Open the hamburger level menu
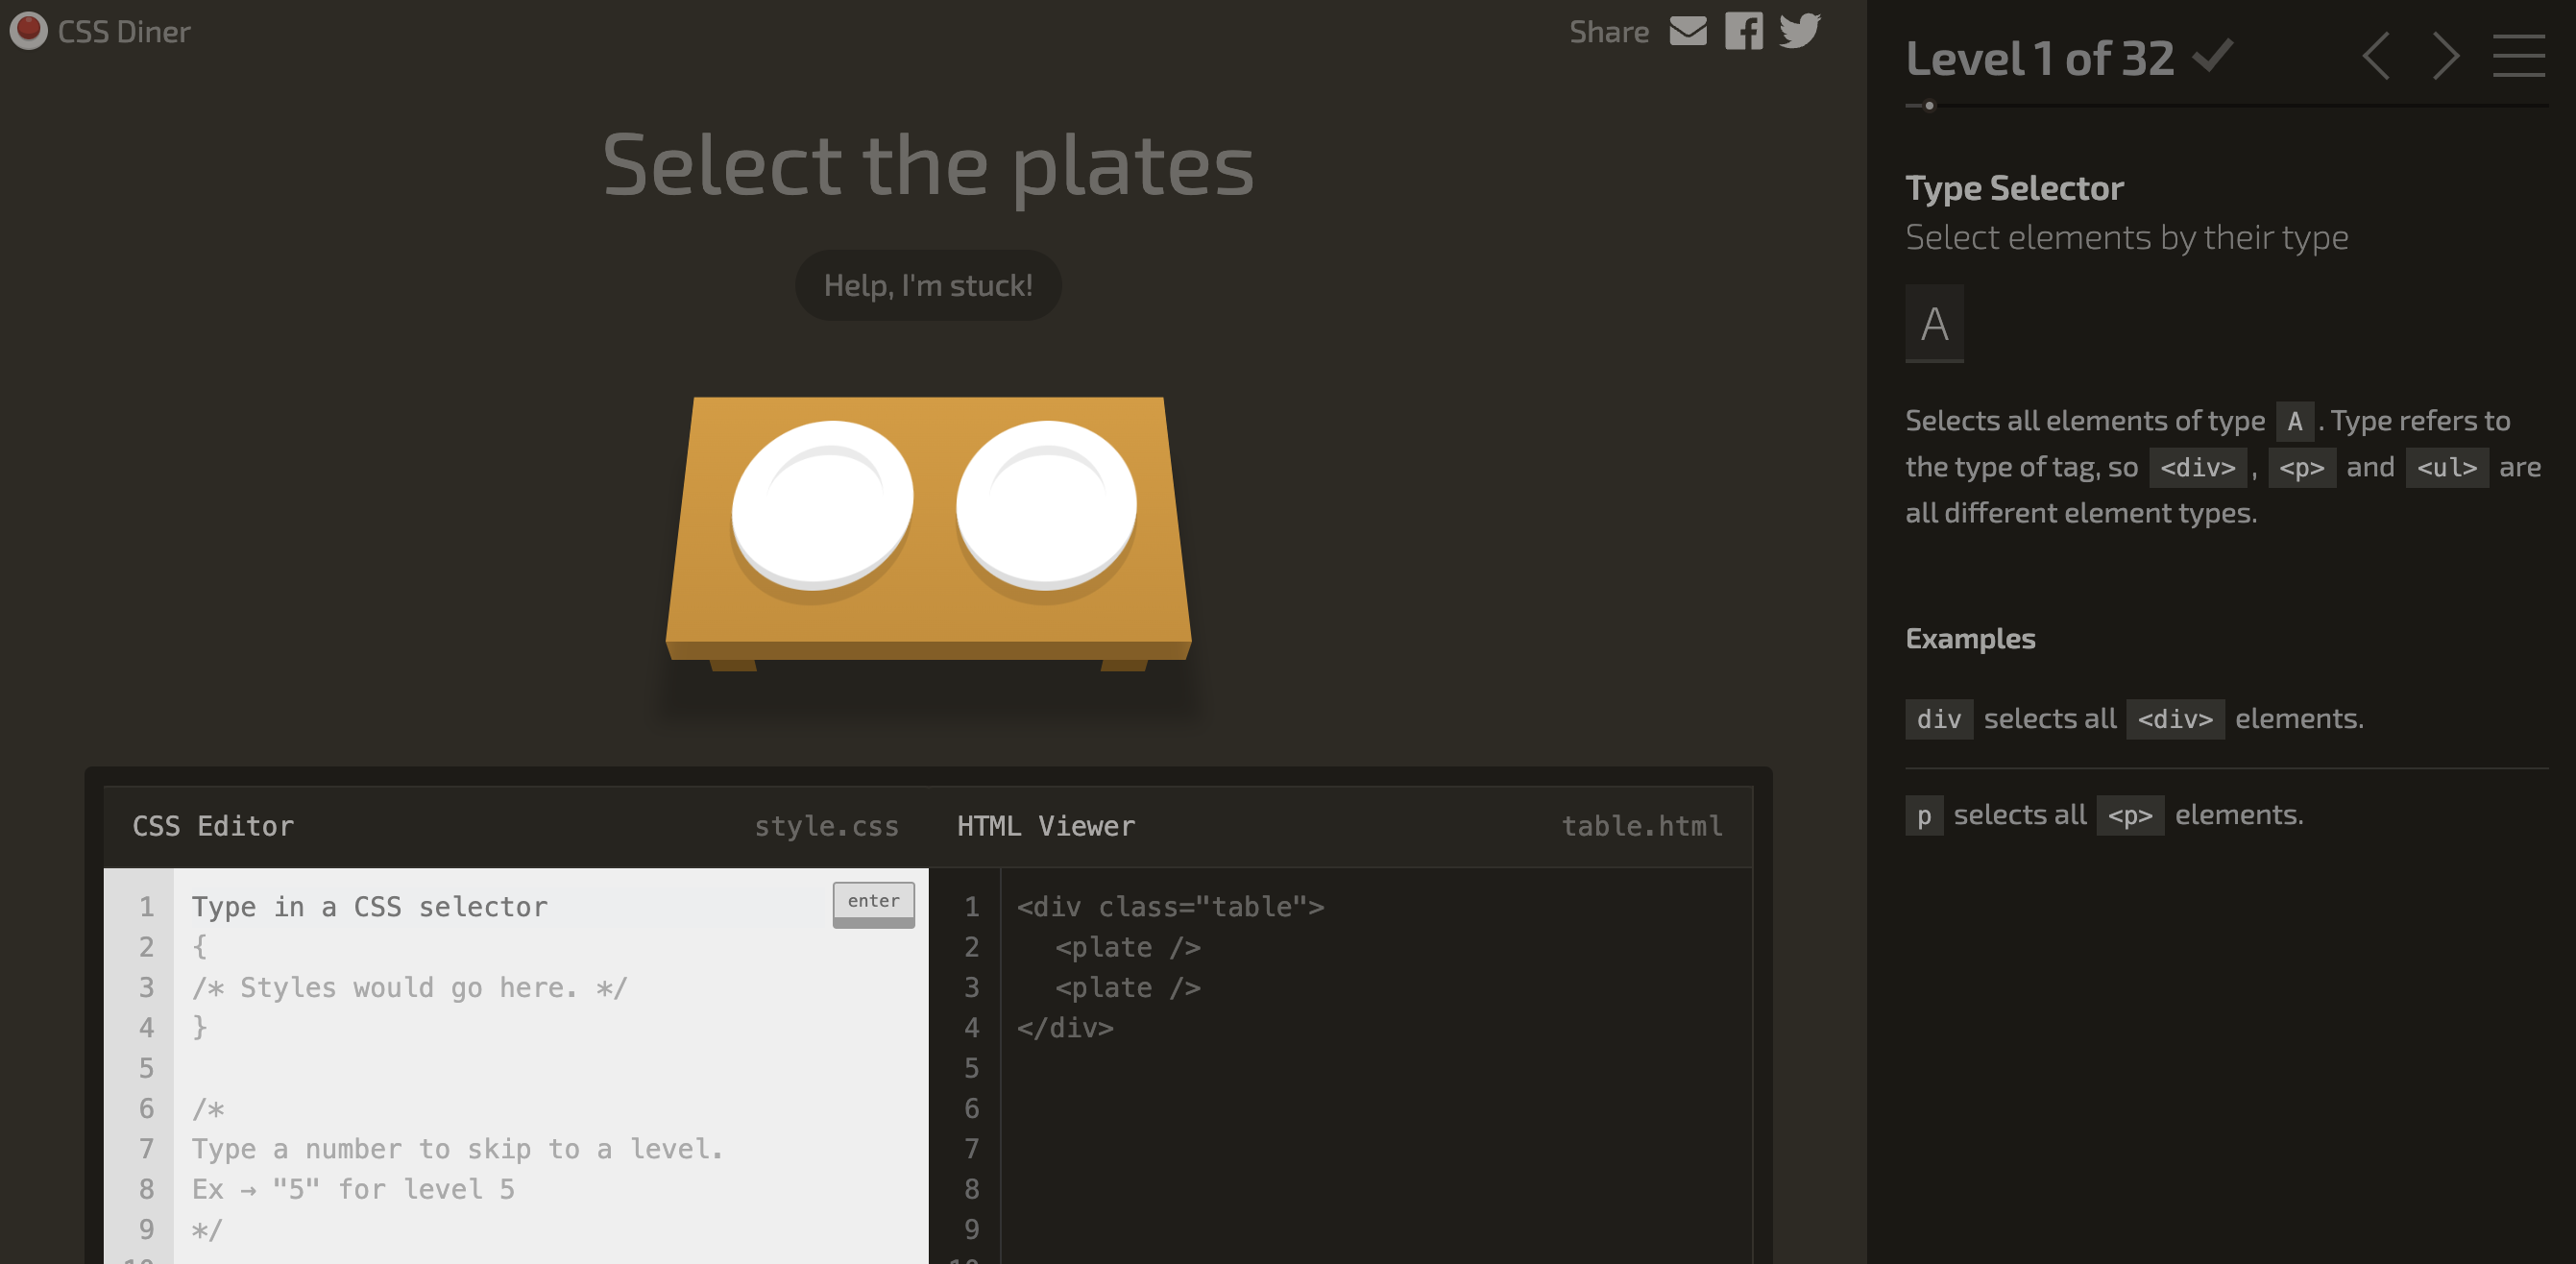 click(2518, 56)
